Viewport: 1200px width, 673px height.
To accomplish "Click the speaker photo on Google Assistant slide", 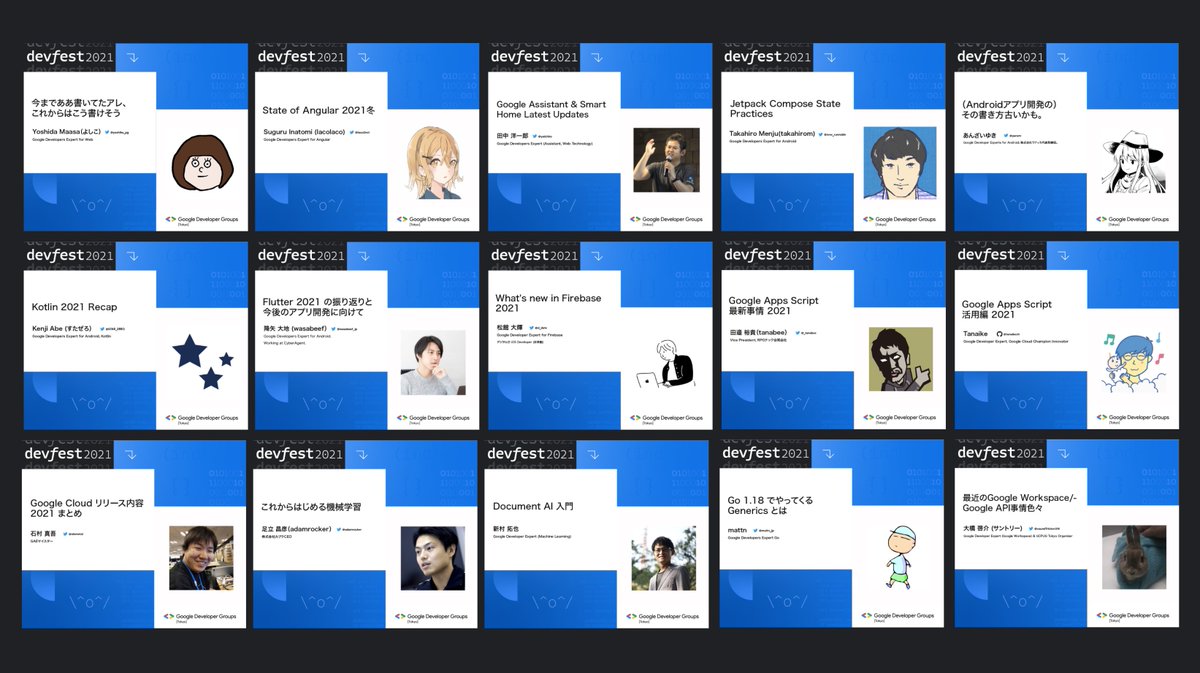I will click(x=665, y=160).
